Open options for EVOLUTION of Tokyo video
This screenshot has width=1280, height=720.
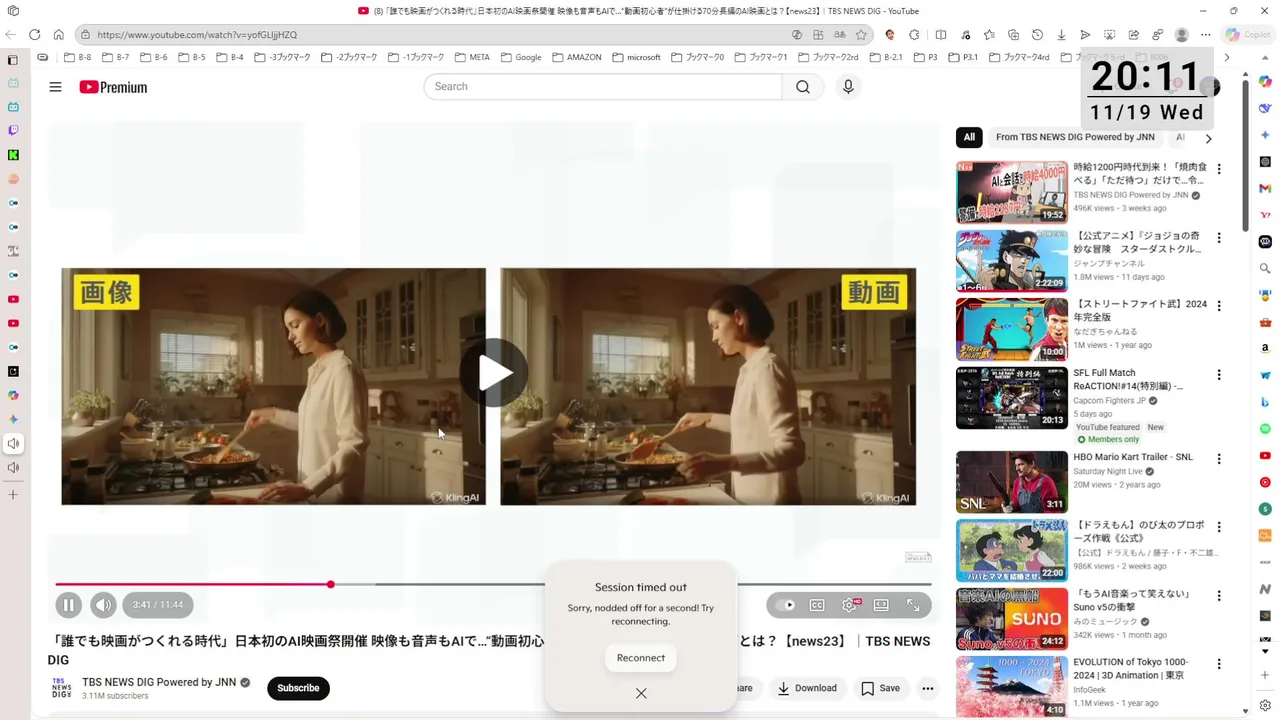tap(1219, 664)
